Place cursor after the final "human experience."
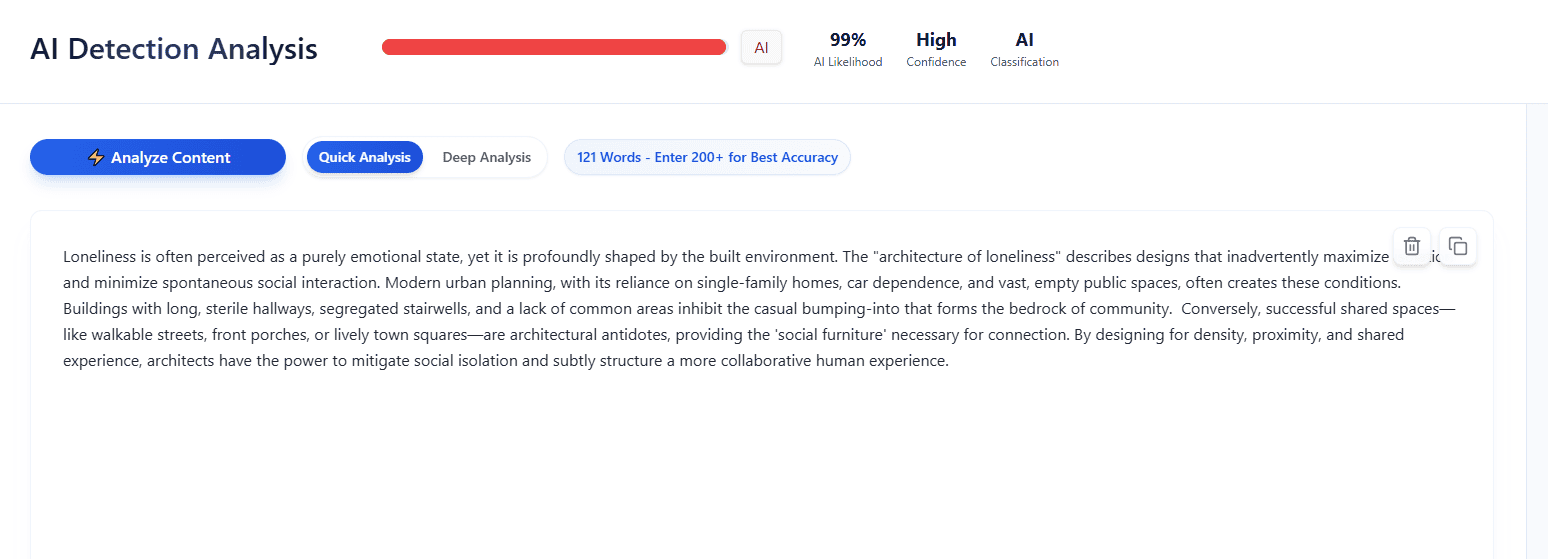1548x559 pixels. pyautogui.click(x=949, y=361)
